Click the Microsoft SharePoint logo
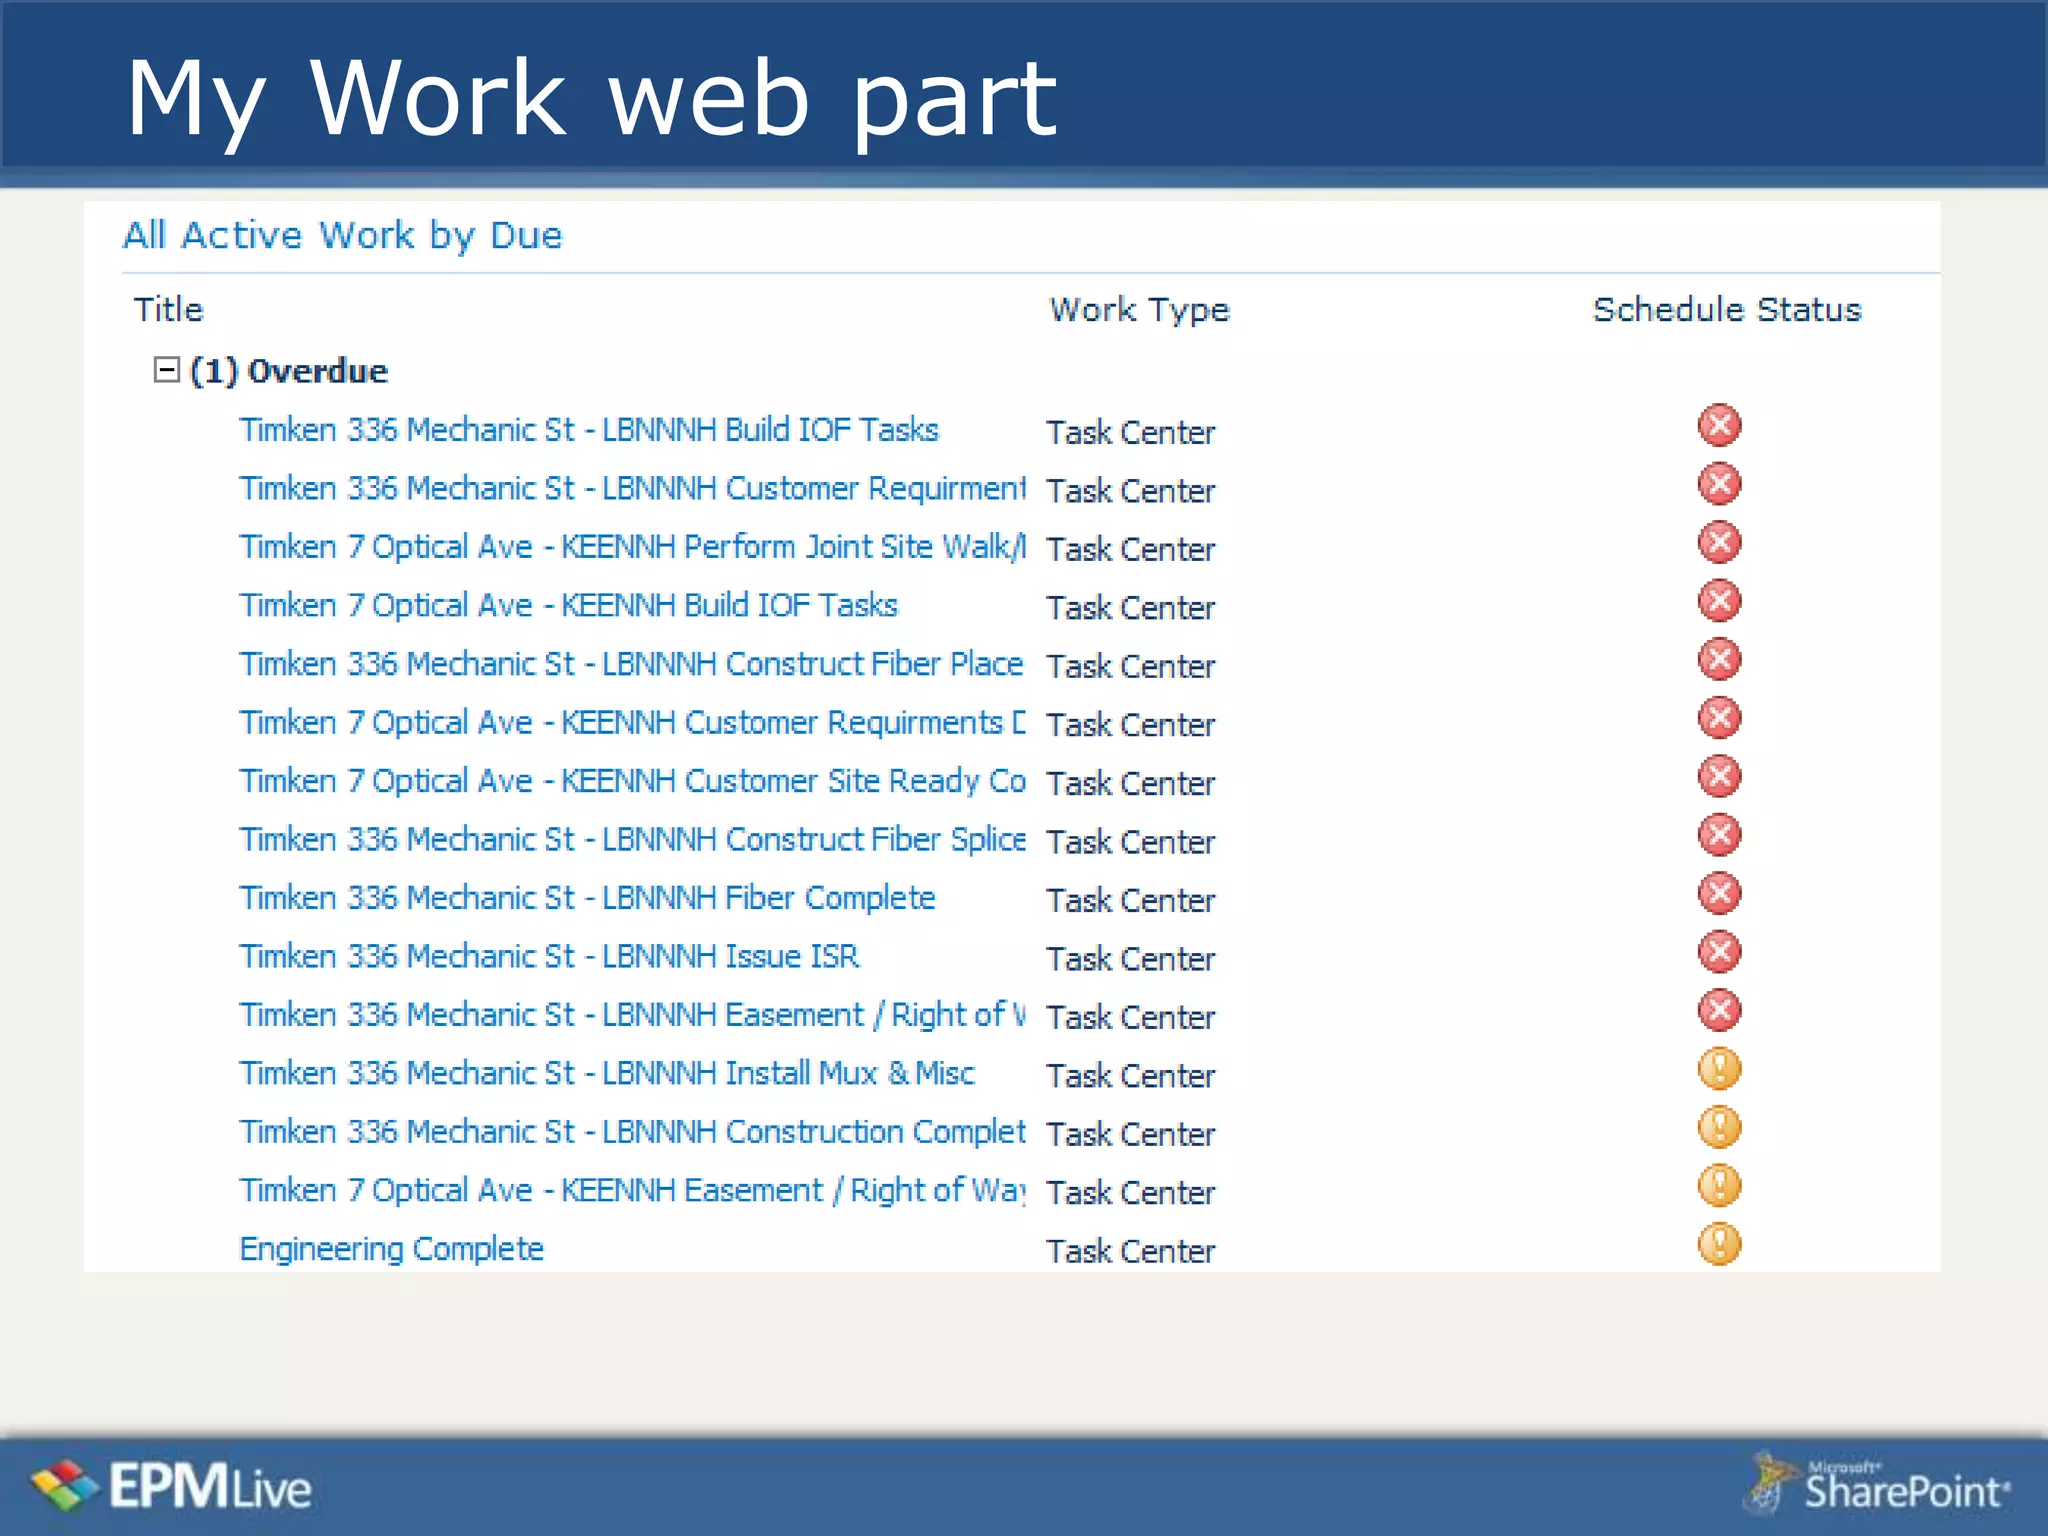This screenshot has height=1536, width=2048. pyautogui.click(x=1876, y=1483)
